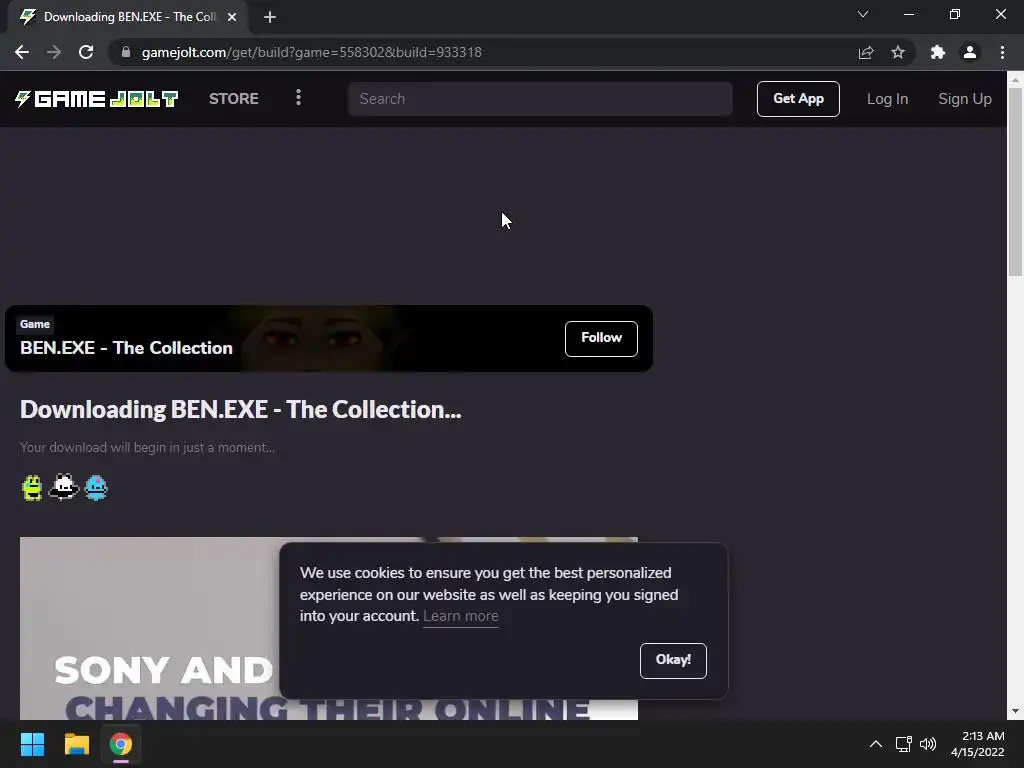Click the gamejolt.com address bar URL
Screen dimensions: 1024x768
tap(312, 52)
